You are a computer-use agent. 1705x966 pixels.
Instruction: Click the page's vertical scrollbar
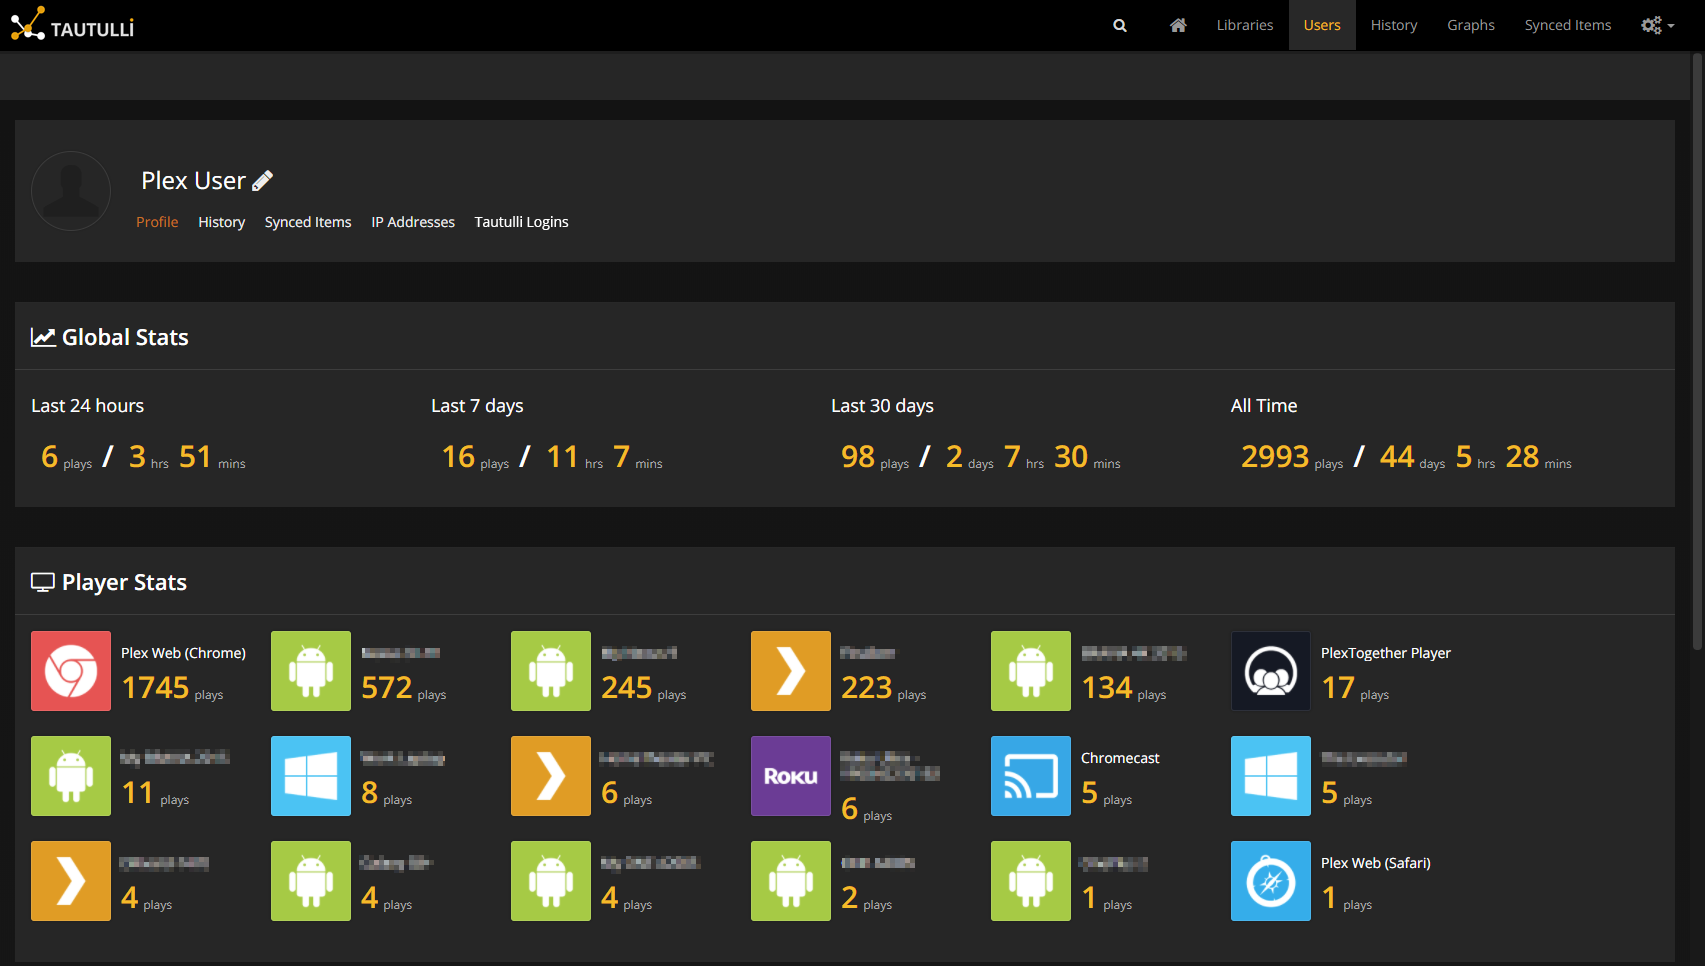1697,350
